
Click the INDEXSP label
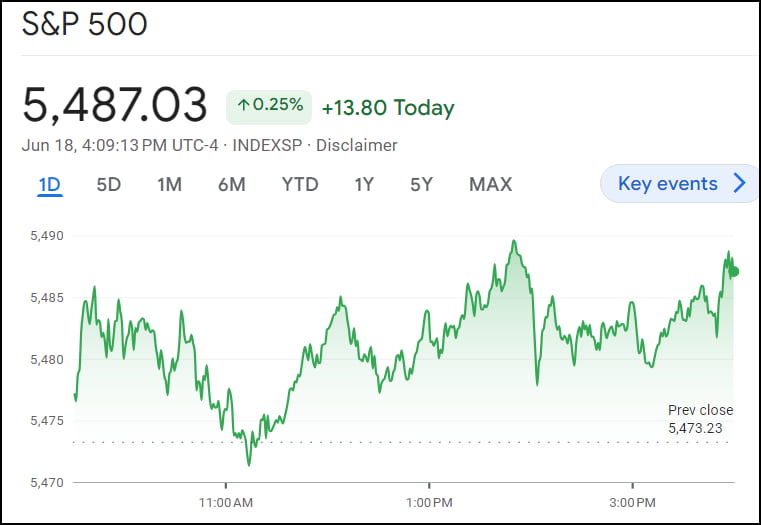point(267,145)
